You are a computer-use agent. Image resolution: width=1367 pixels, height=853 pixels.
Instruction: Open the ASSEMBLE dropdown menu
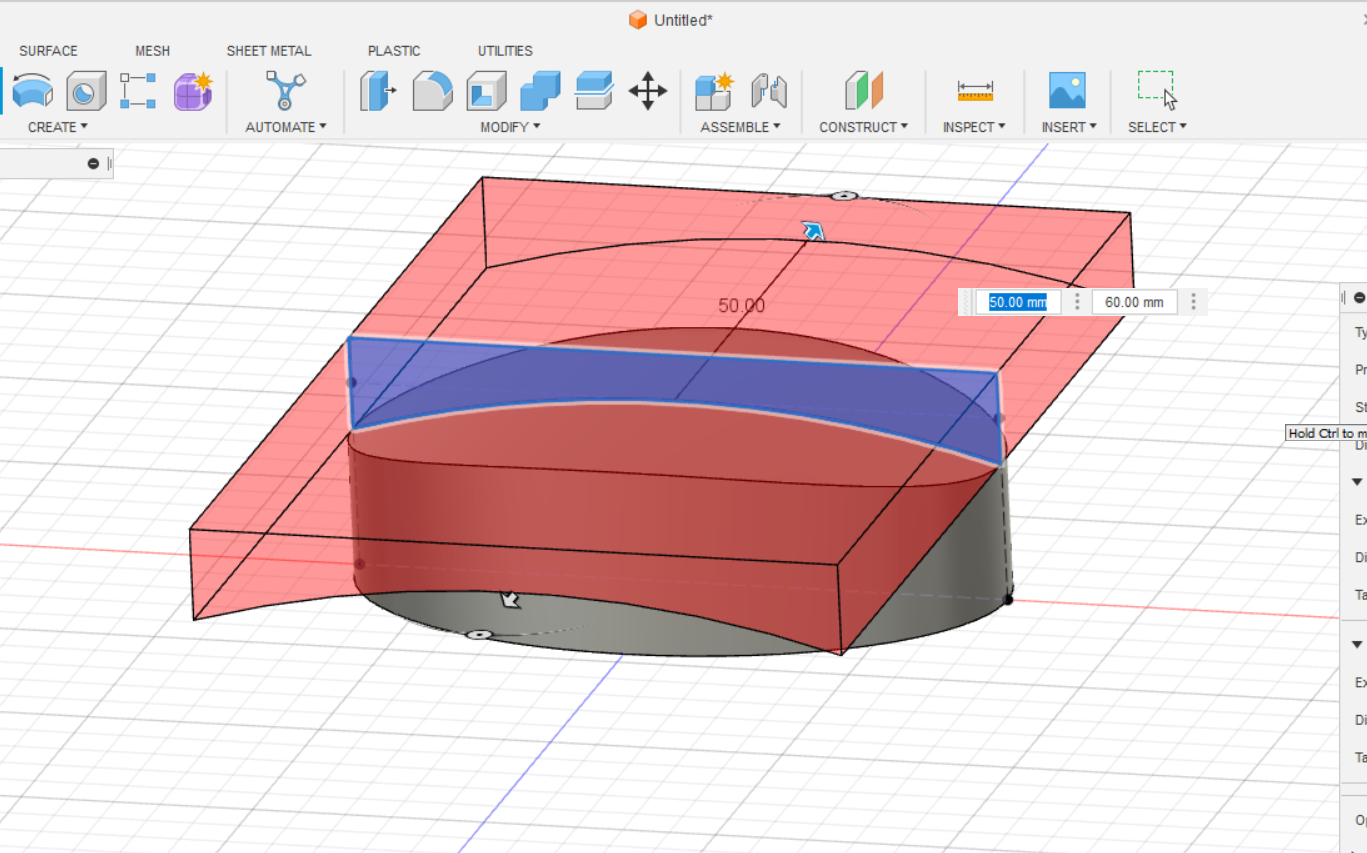[x=740, y=127]
